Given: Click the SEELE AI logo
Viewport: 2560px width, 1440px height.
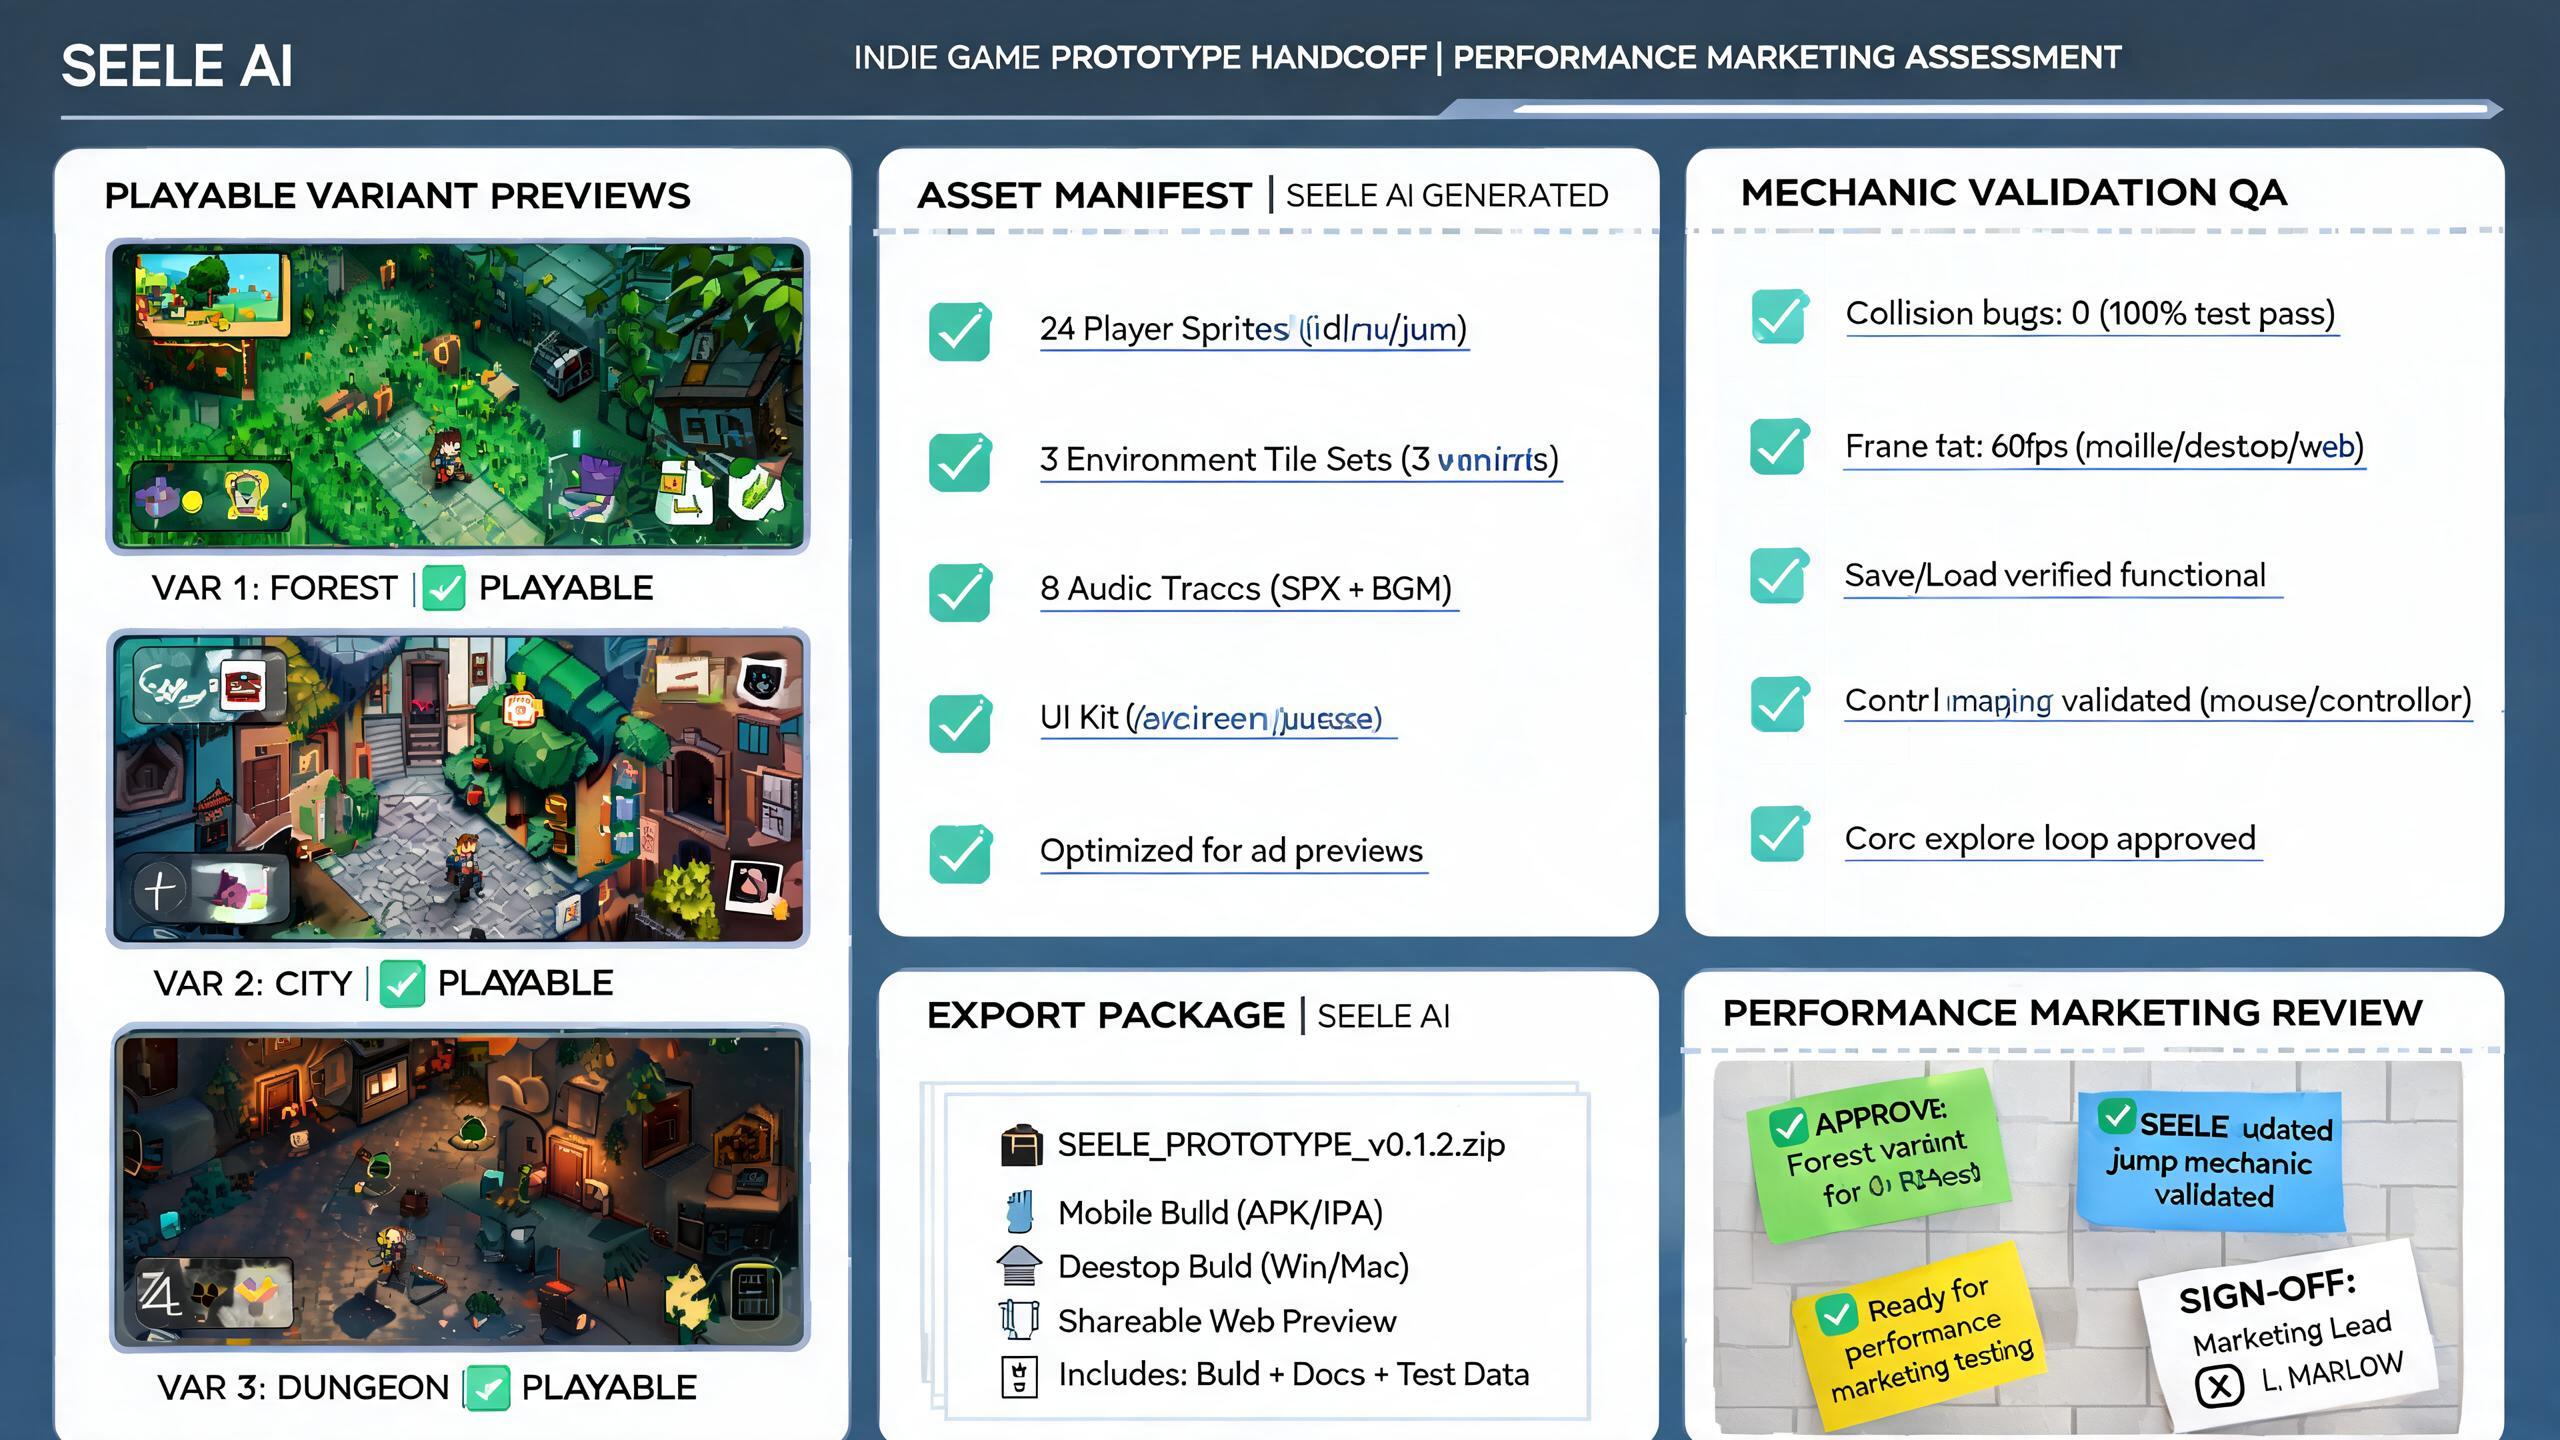Looking at the screenshot, I should 177,67.
